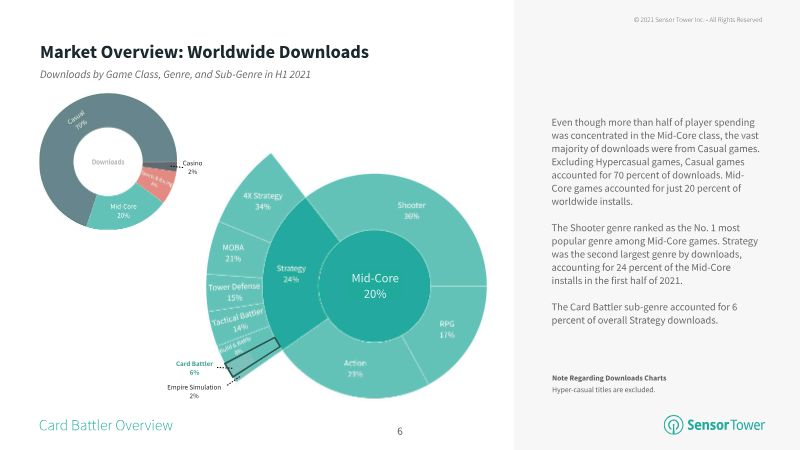Select the outlined Card Battler slice
800x450 pixels.
tap(253, 357)
